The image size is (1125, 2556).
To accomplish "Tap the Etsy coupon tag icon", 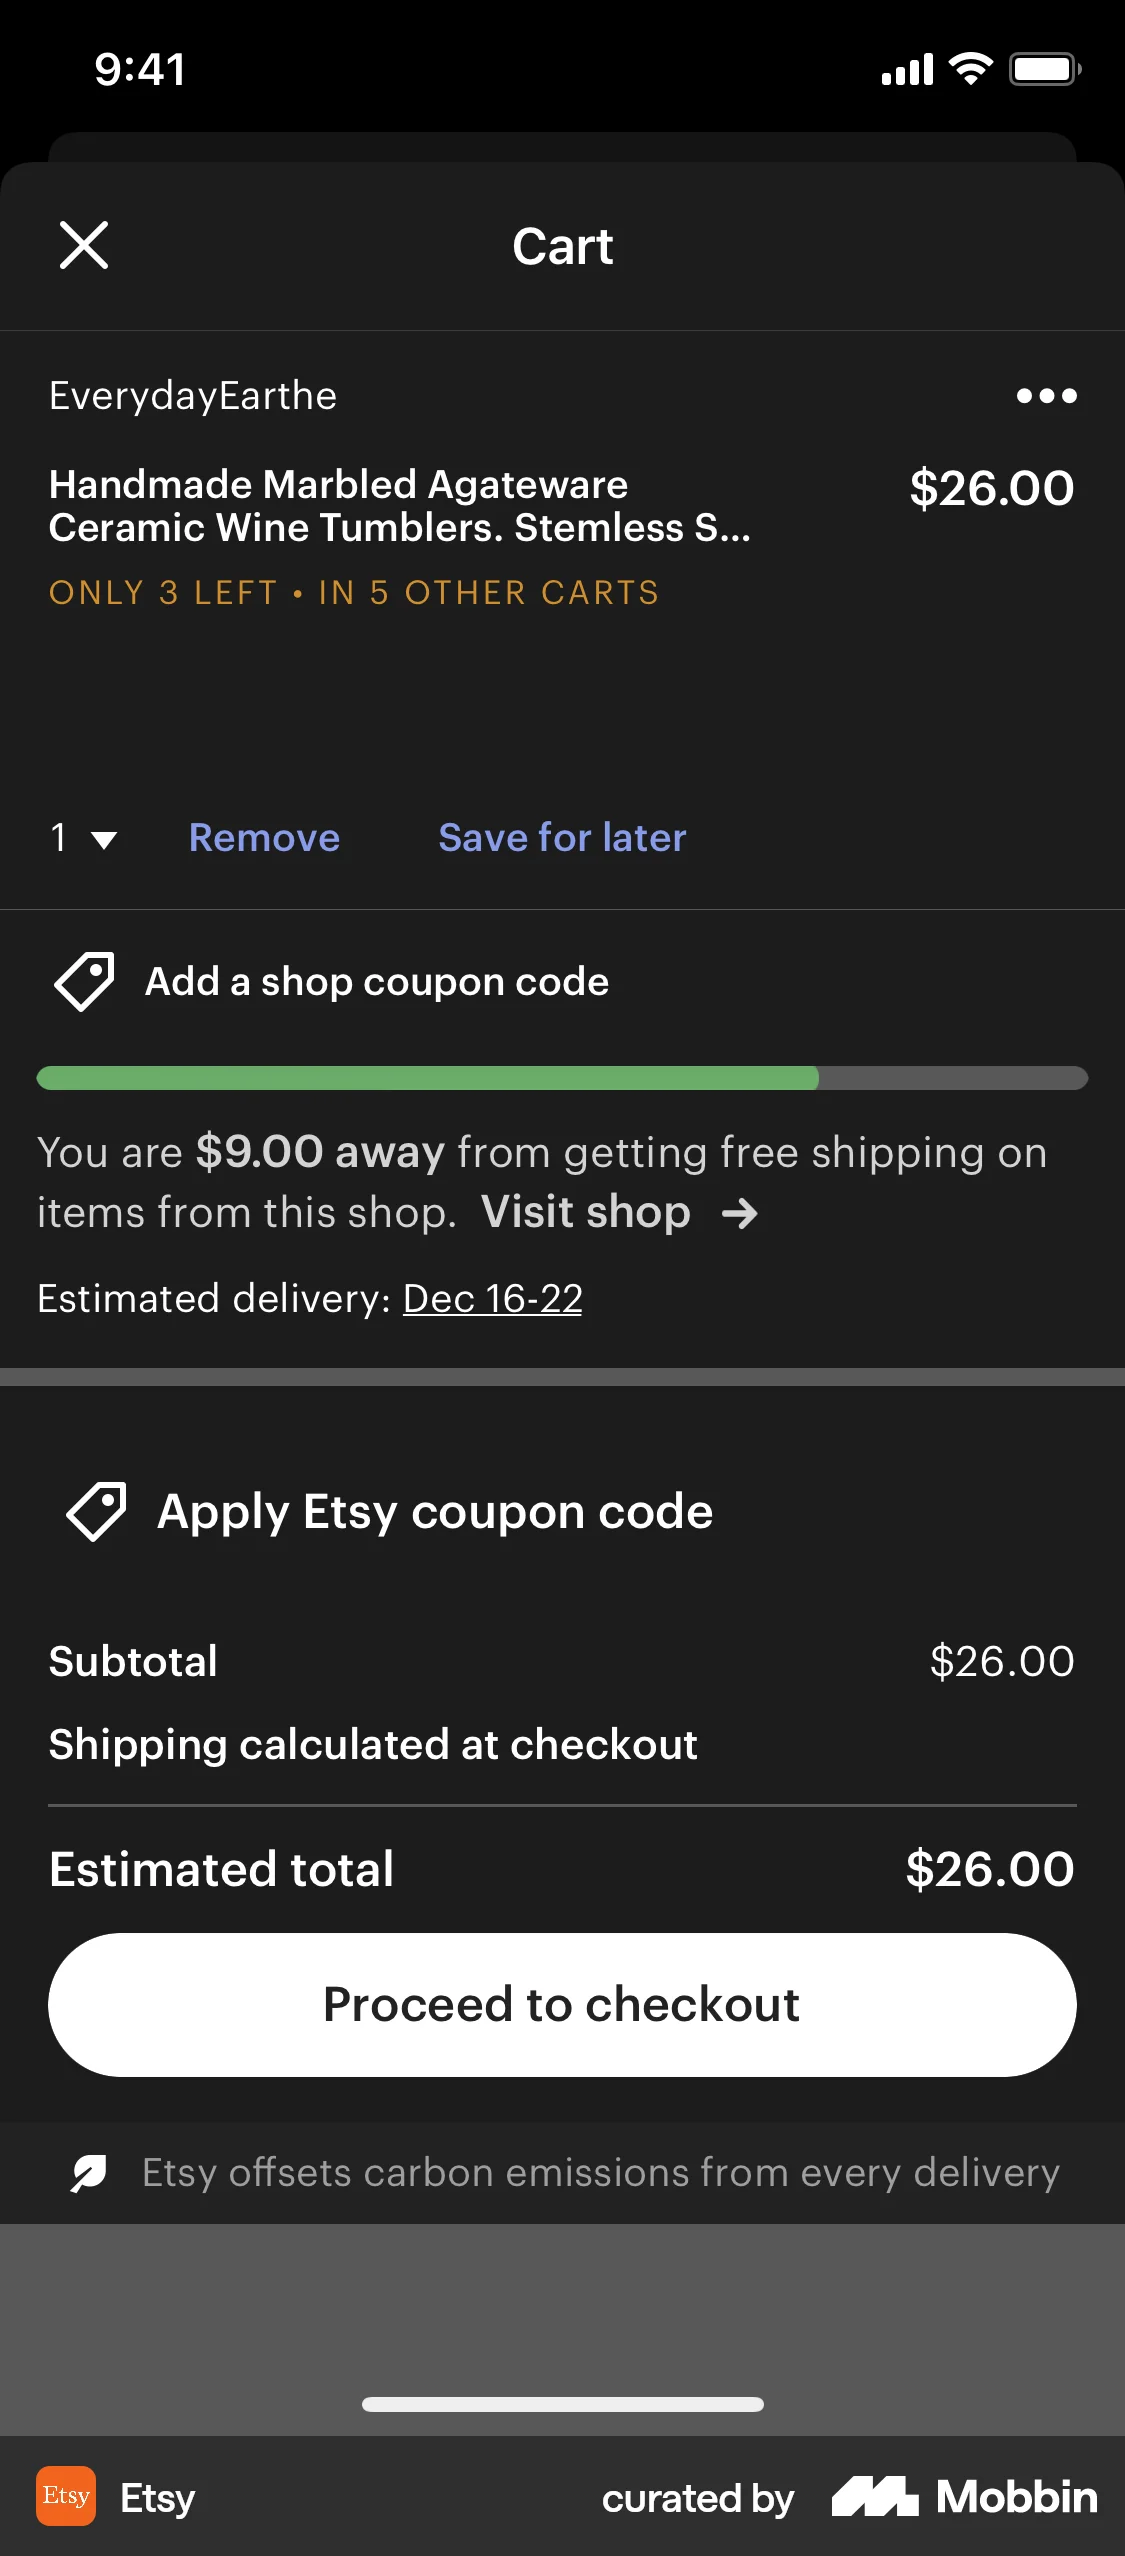I will click(x=97, y=1511).
